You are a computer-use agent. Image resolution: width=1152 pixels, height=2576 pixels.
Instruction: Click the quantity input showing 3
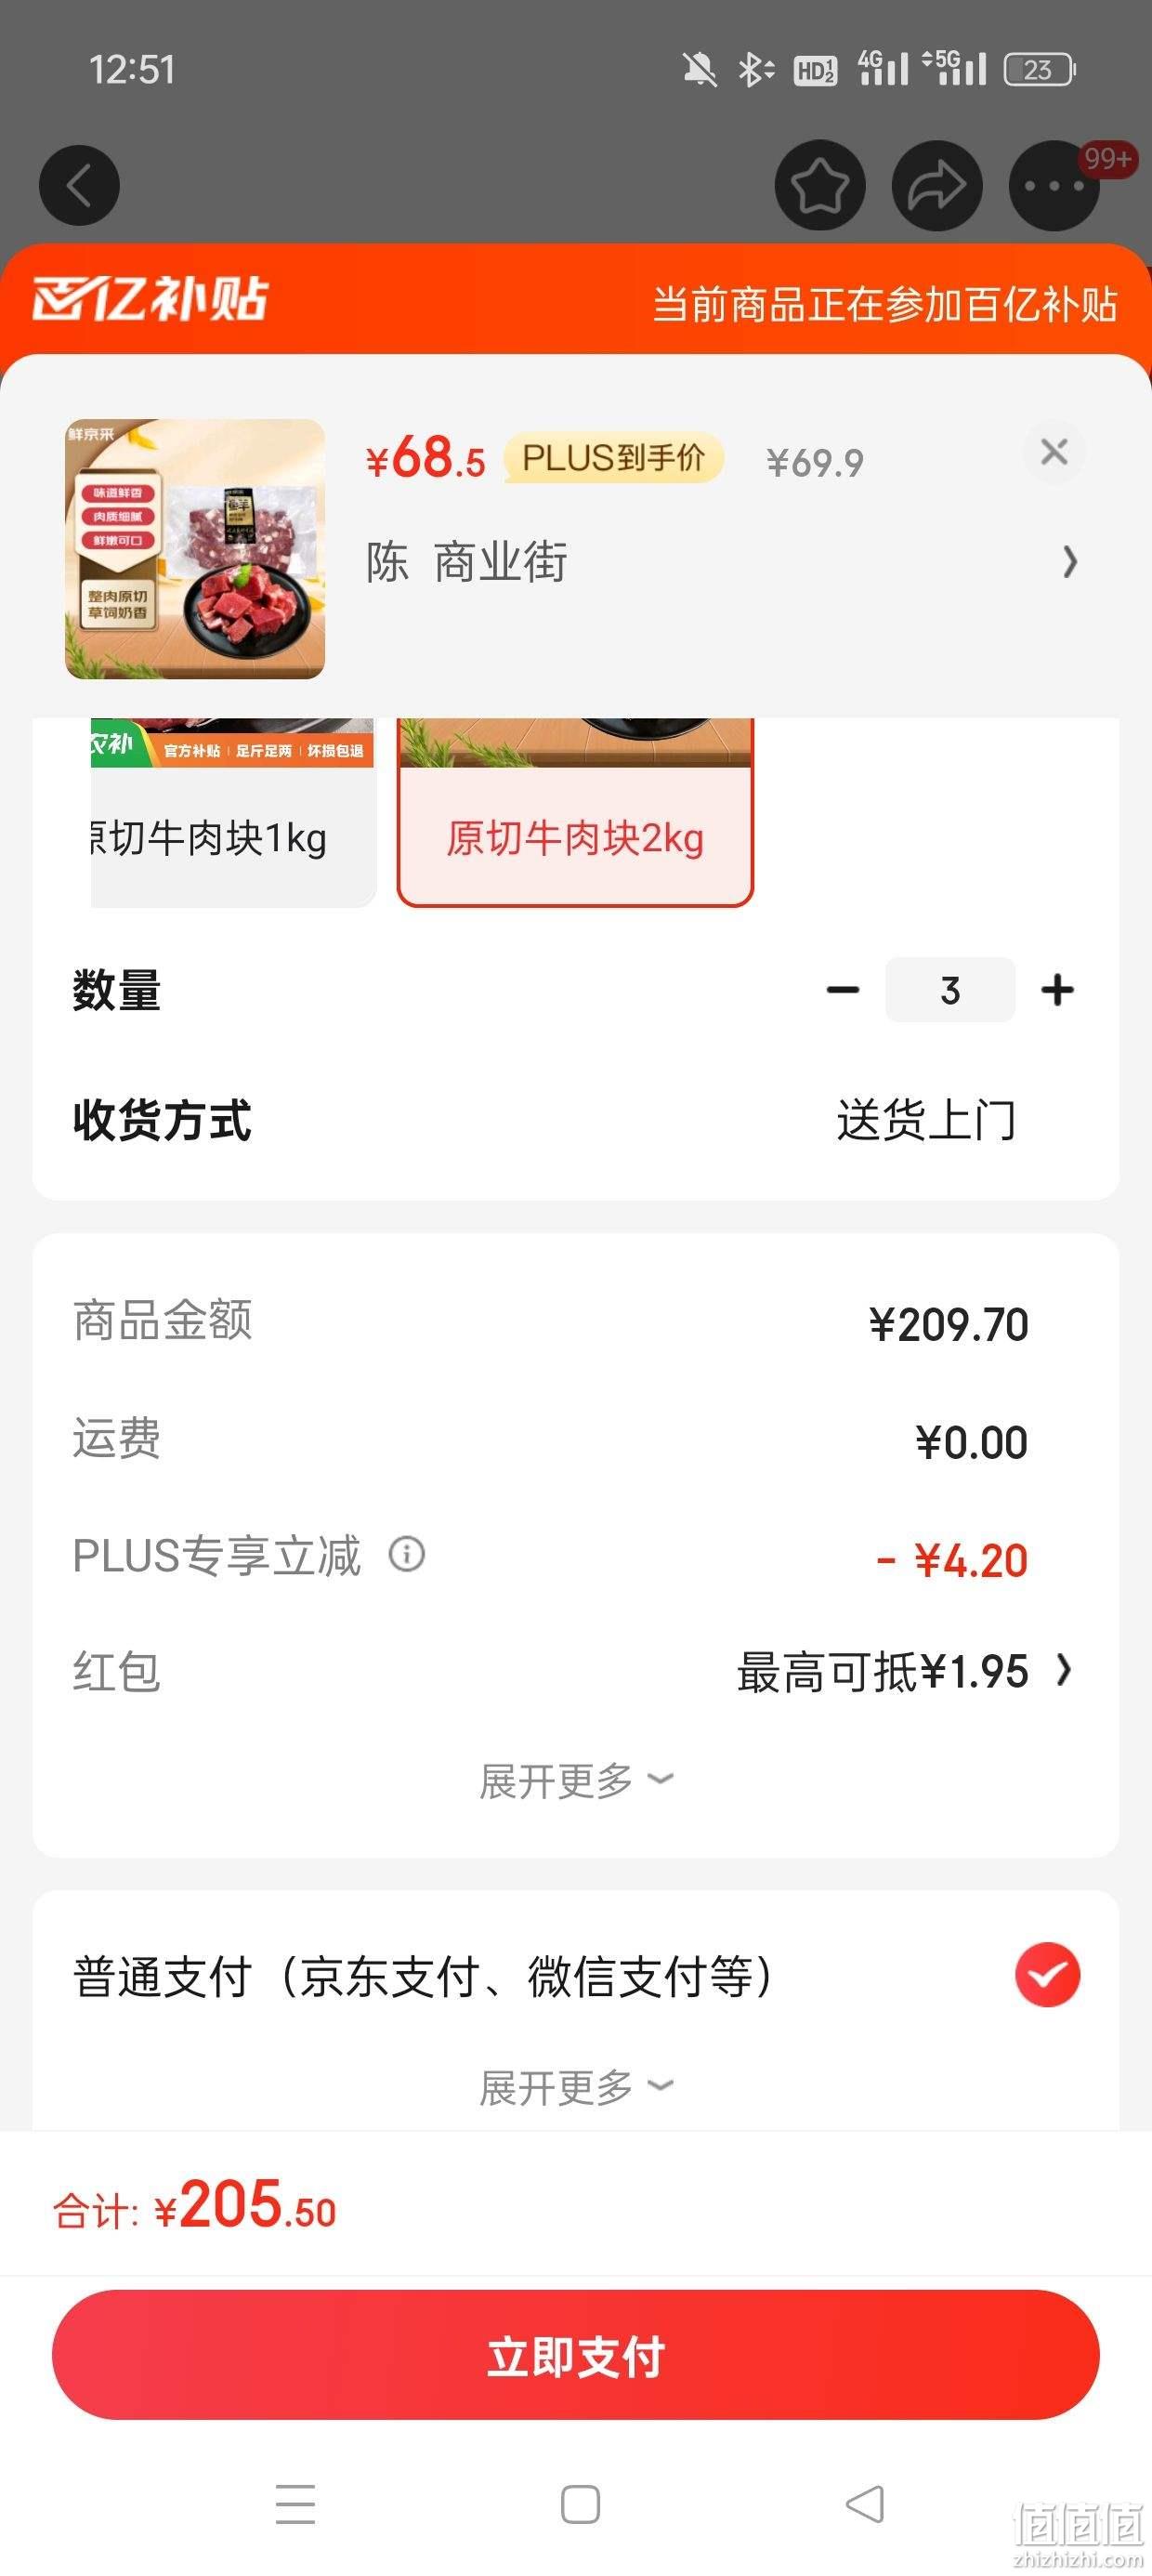point(950,990)
